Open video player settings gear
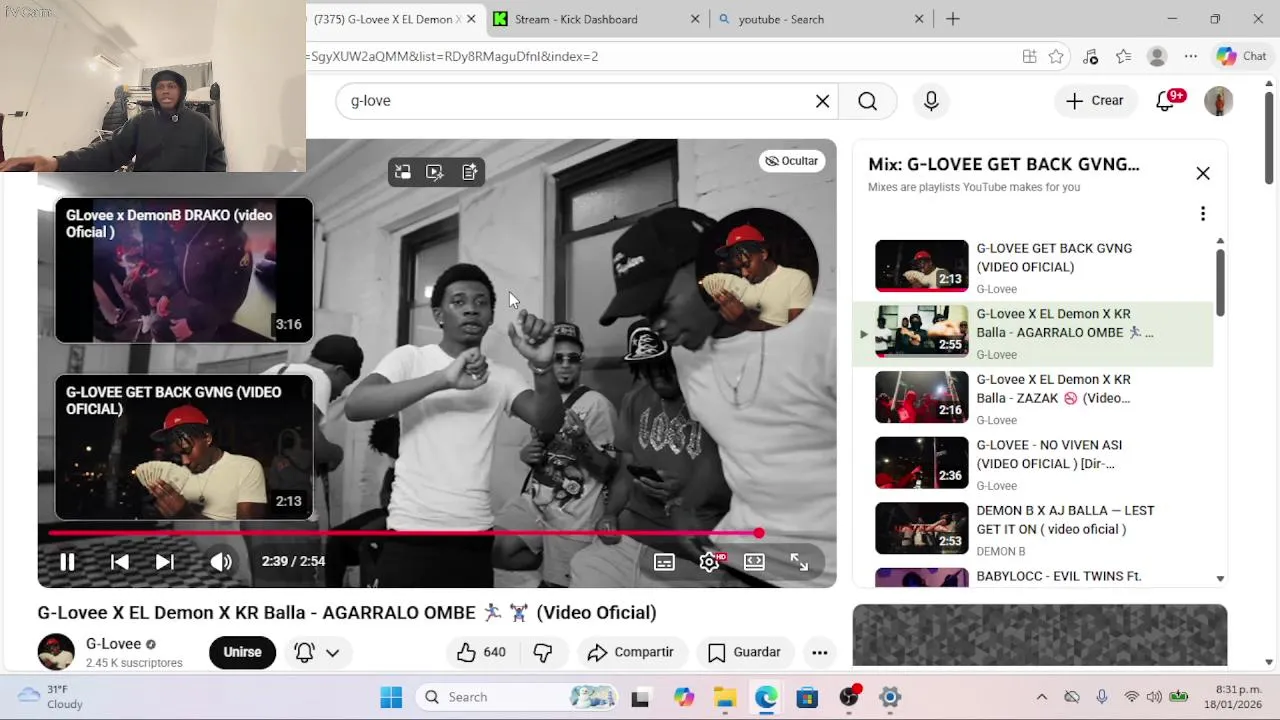This screenshot has width=1280, height=720. coord(710,562)
